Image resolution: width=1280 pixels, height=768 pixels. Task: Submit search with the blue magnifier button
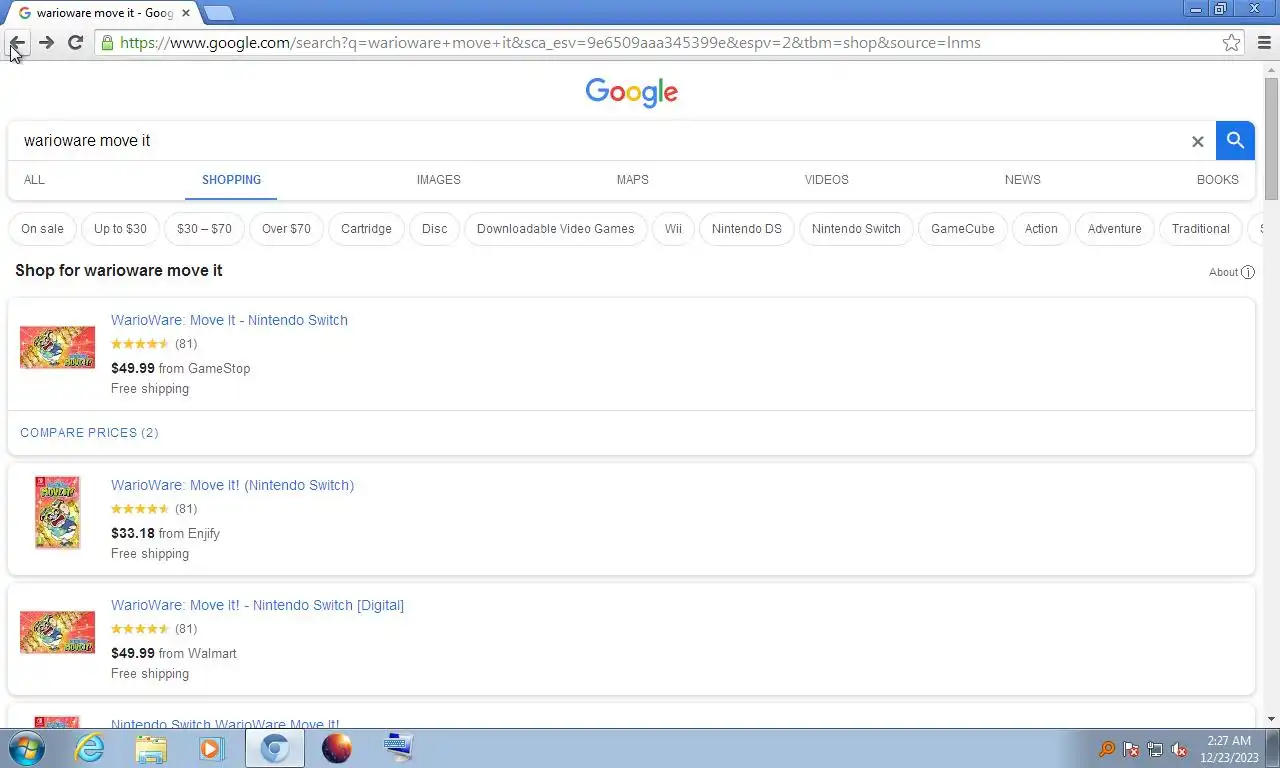[1235, 141]
